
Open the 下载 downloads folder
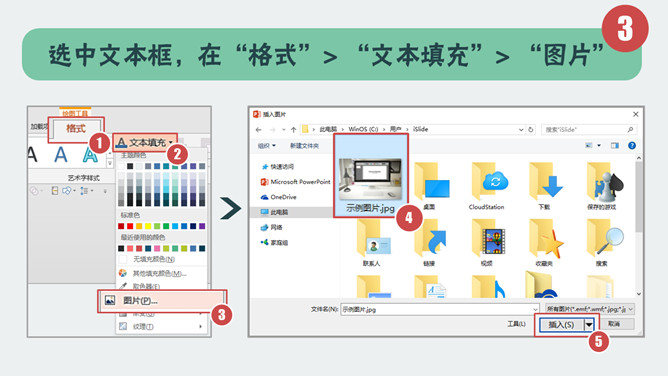pyautogui.click(x=544, y=187)
